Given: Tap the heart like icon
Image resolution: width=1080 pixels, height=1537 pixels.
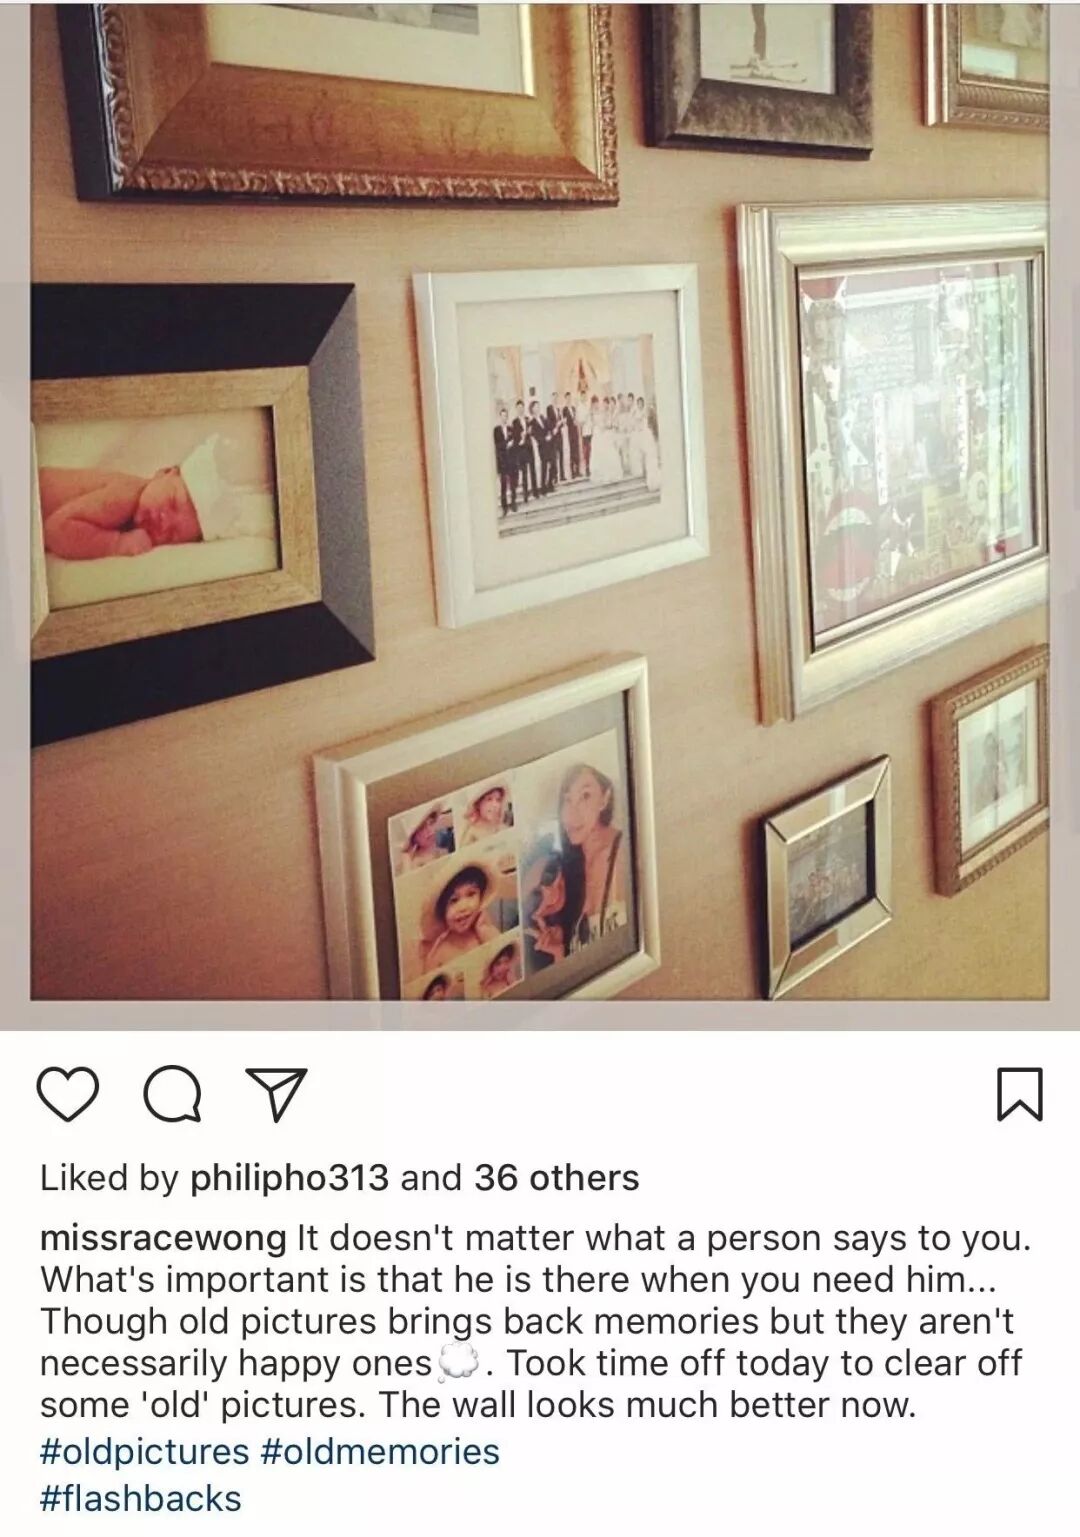Looking at the screenshot, I should click(68, 1094).
